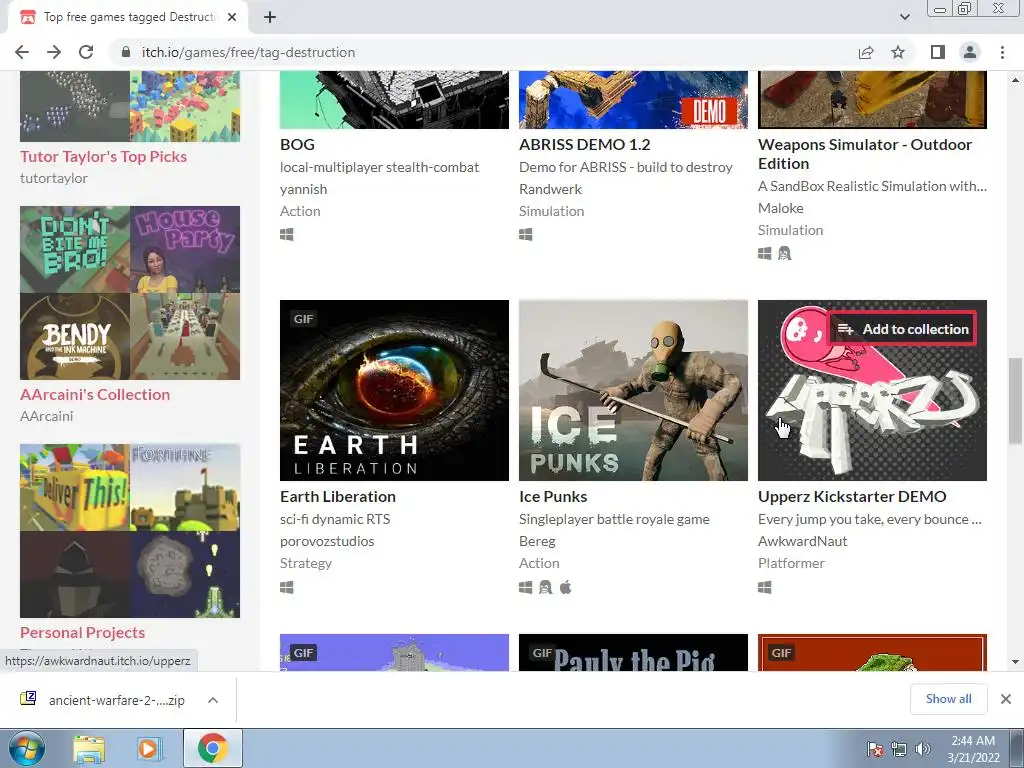Open Weapons Simulator - Outdoor Edition title
Image resolution: width=1024 pixels, height=768 pixels.
(865, 154)
